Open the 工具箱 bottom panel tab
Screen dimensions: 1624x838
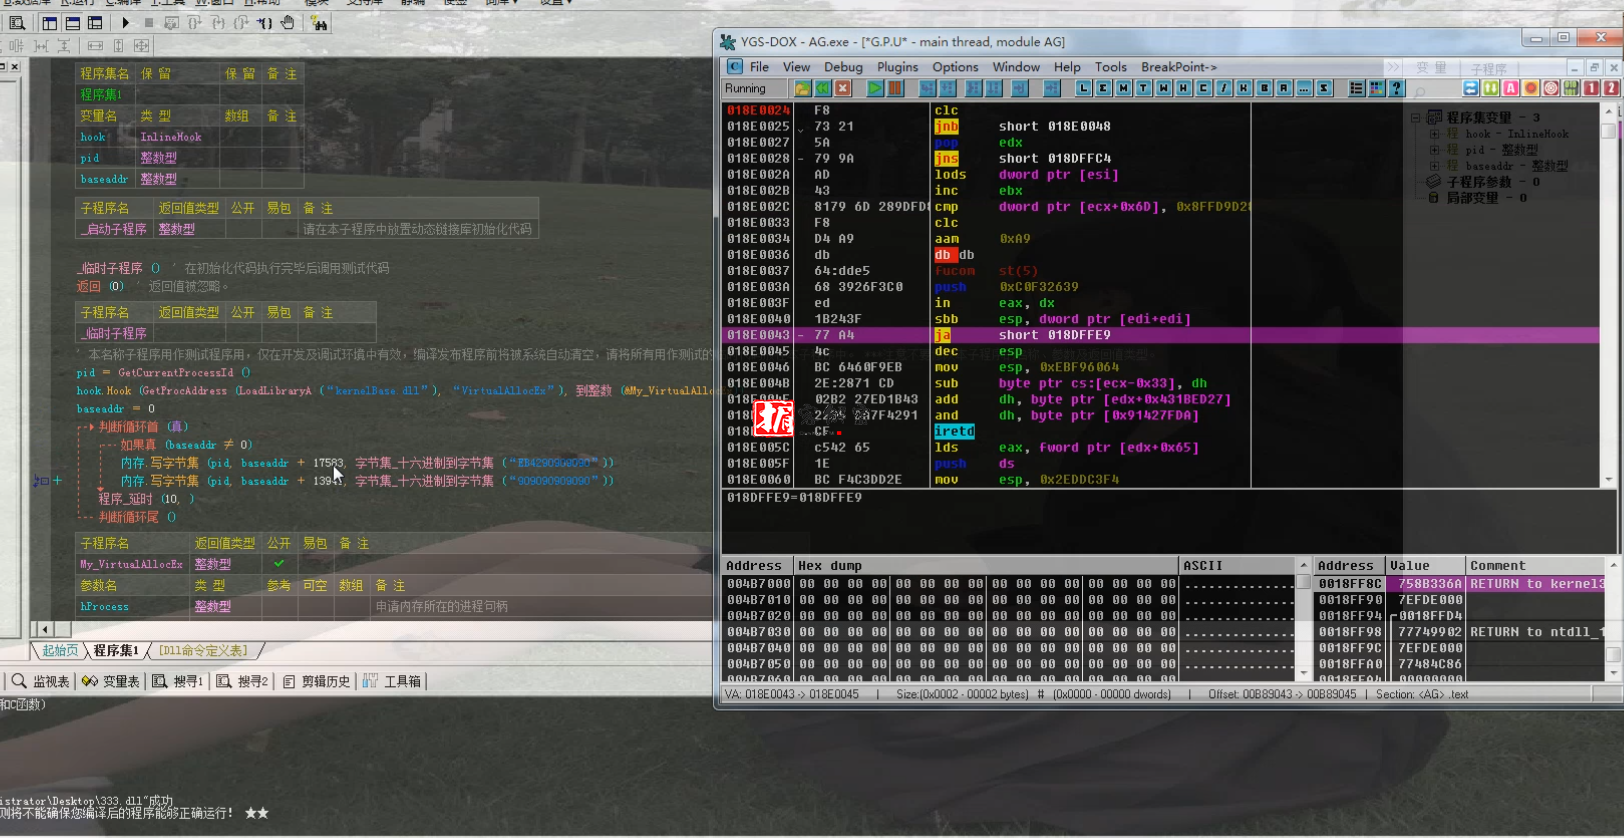click(x=392, y=682)
